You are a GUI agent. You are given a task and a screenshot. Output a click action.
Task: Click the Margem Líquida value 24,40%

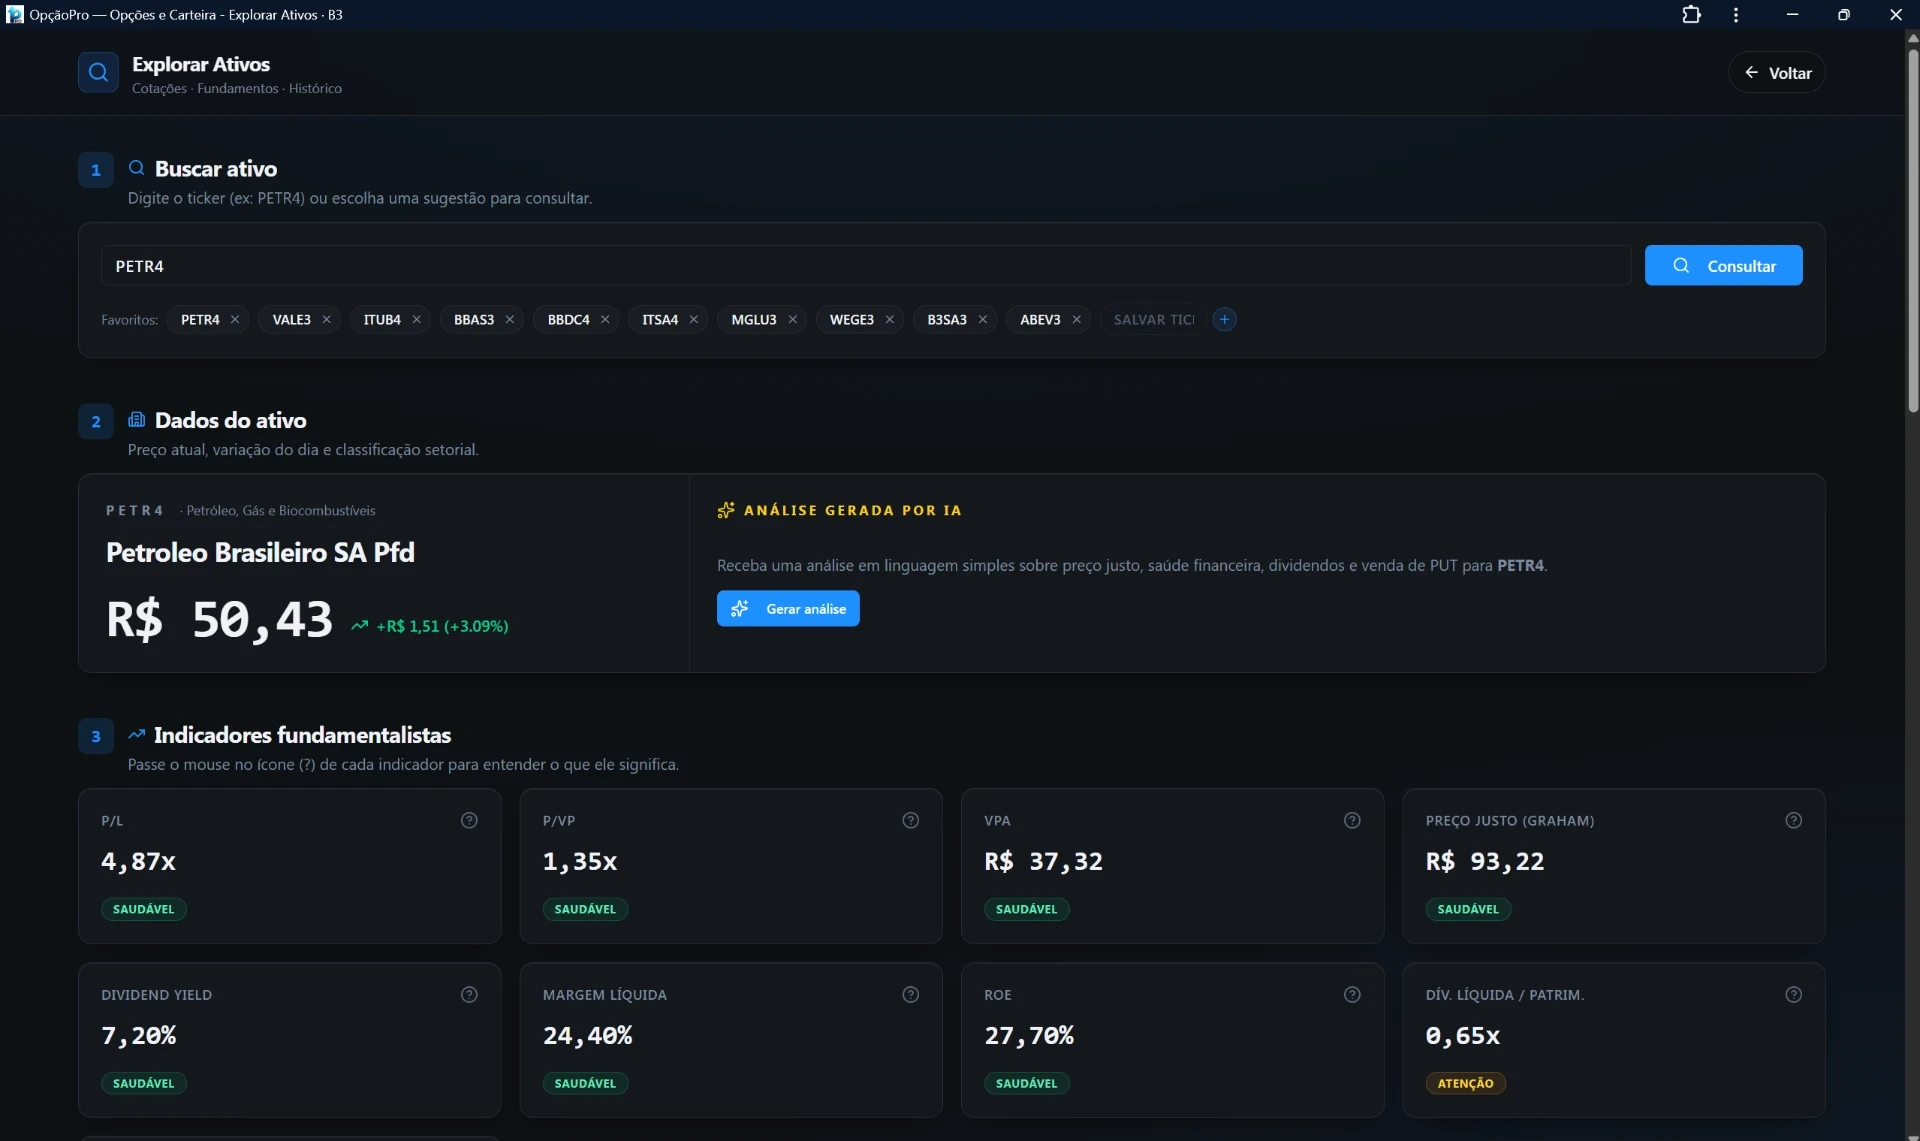tap(588, 1036)
